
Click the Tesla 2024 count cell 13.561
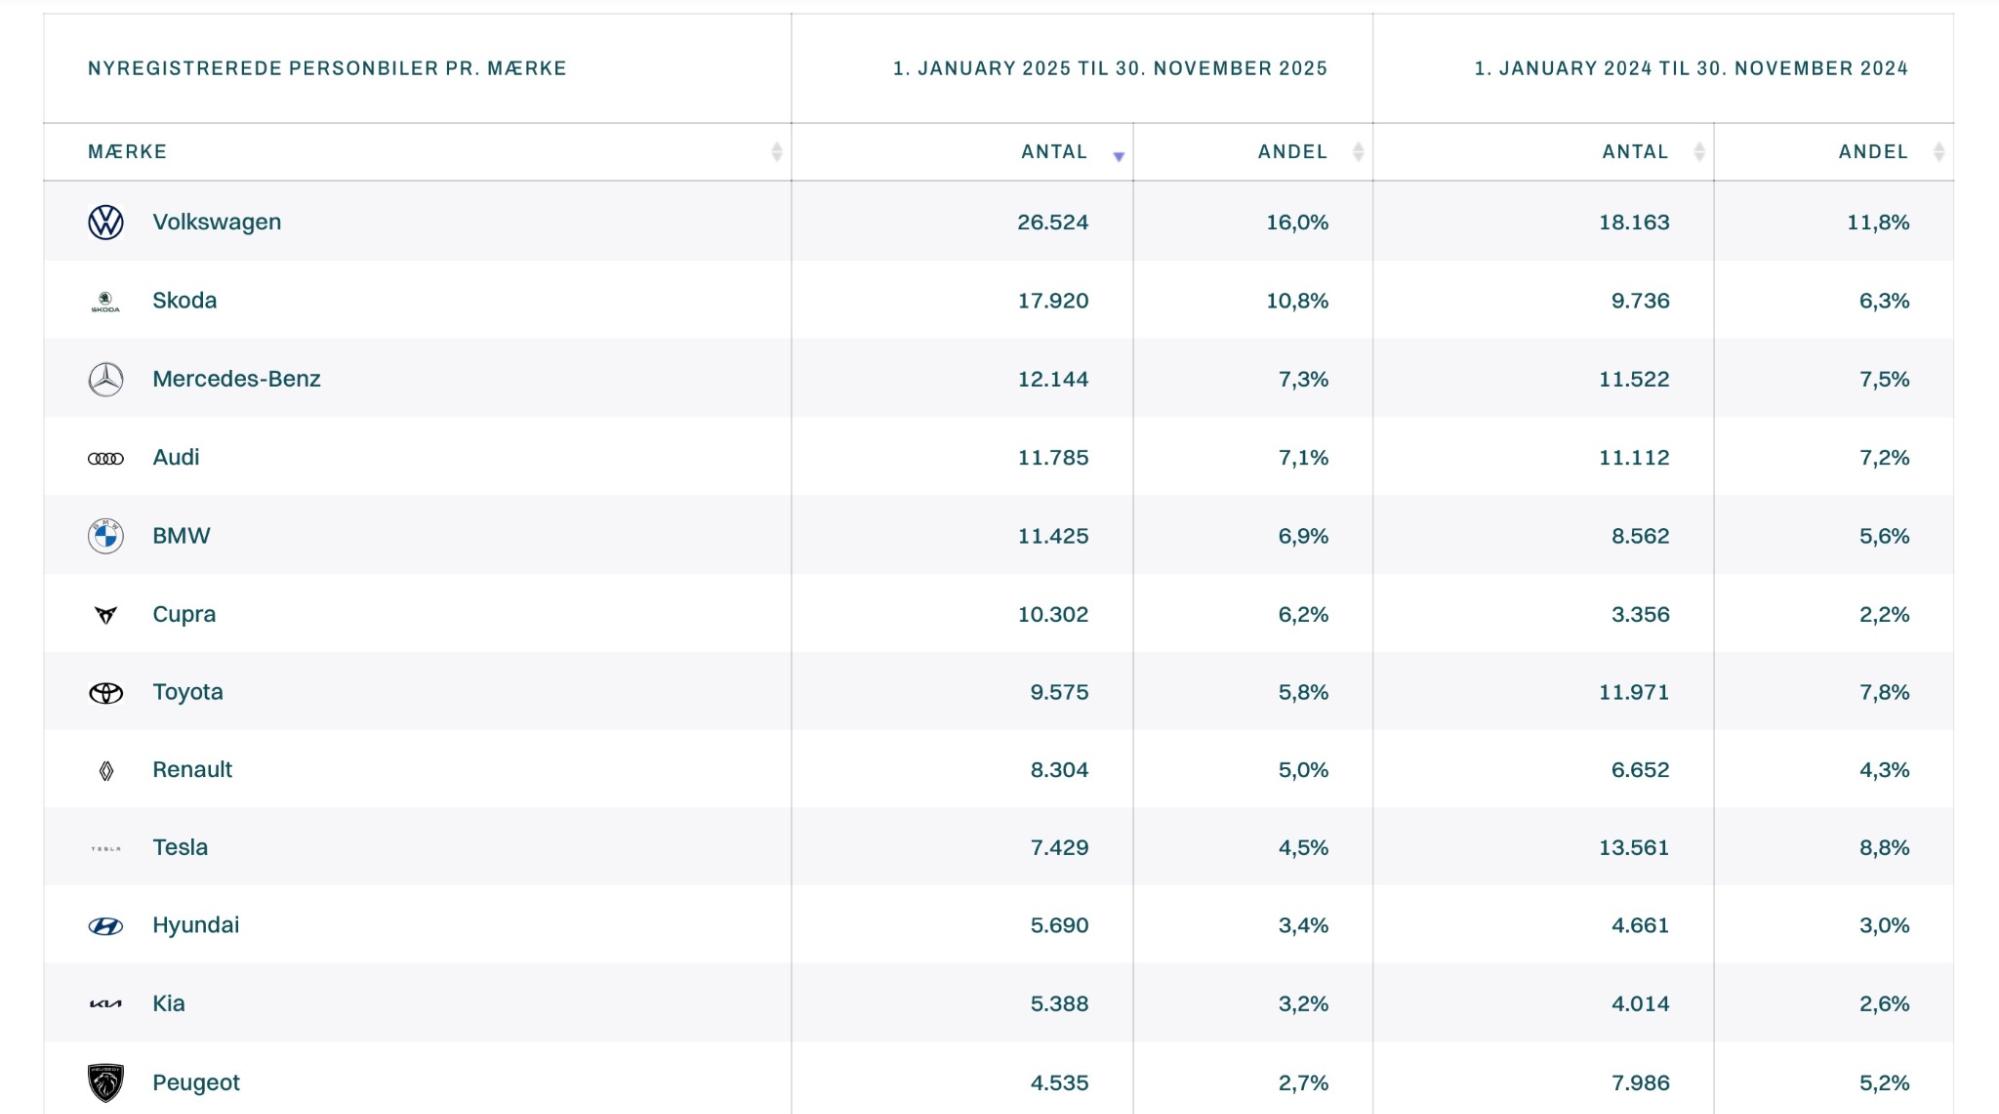point(1633,848)
